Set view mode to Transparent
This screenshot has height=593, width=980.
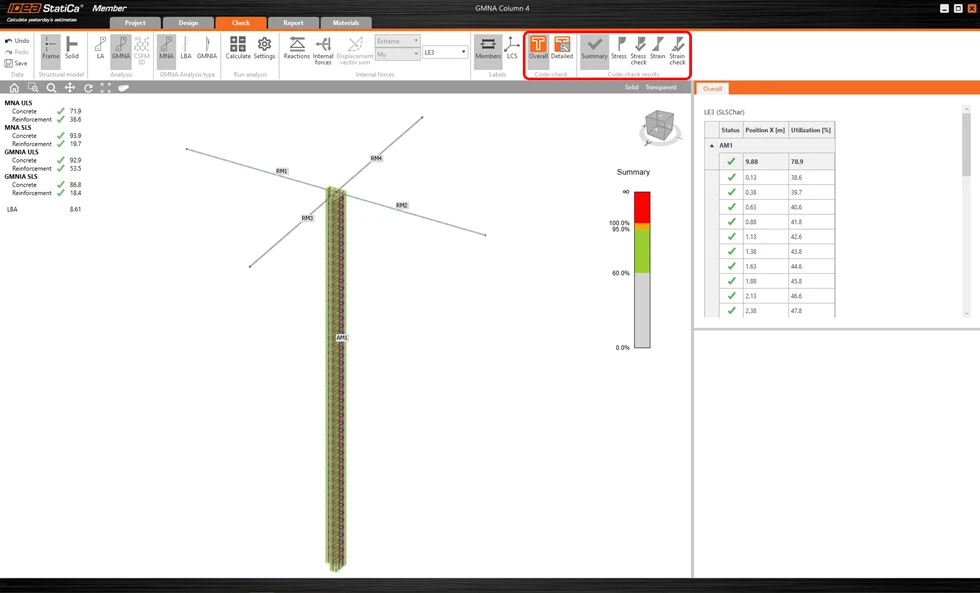(661, 87)
